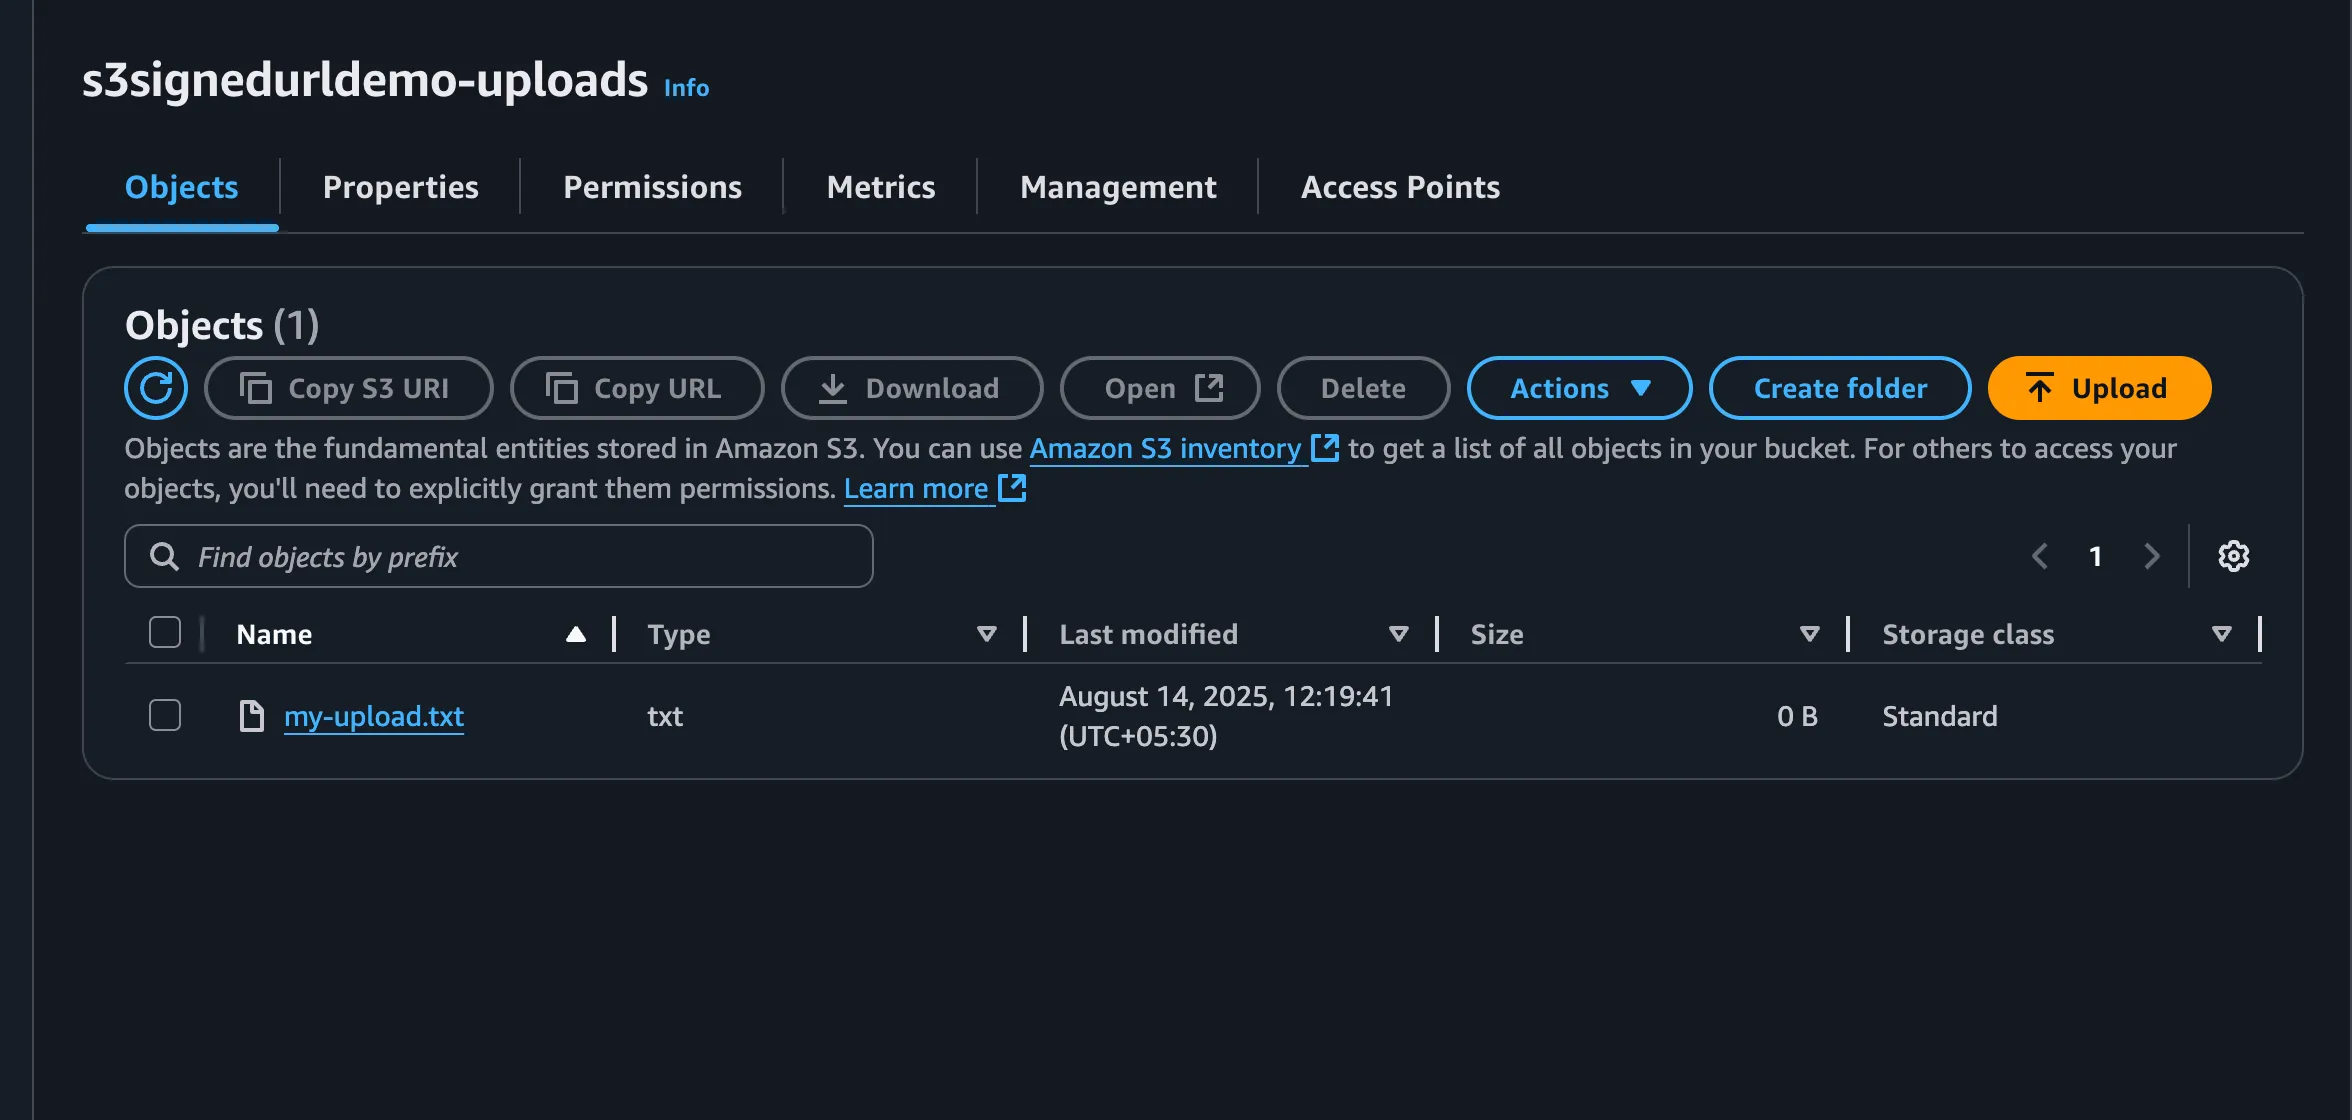Go to the Access Points tab
Viewport: 2352px width, 1120px height.
[1400, 187]
